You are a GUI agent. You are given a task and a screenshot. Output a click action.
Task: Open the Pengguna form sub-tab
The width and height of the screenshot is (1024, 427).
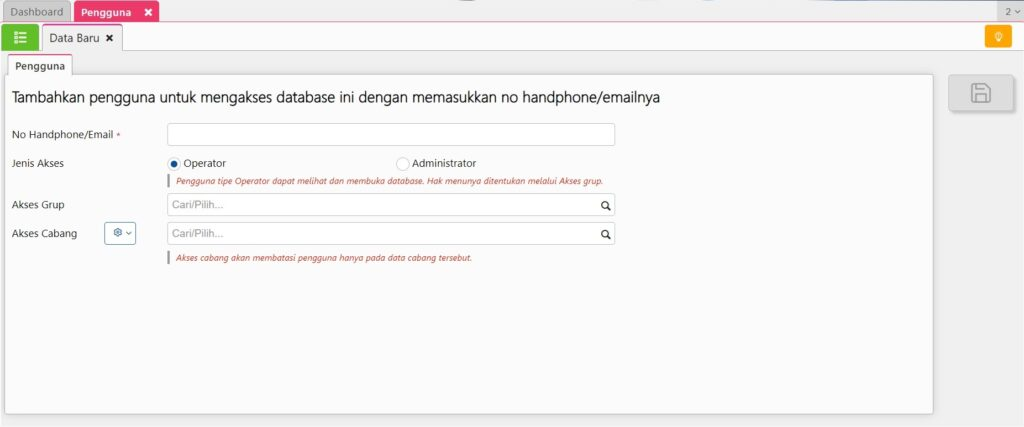tap(40, 66)
